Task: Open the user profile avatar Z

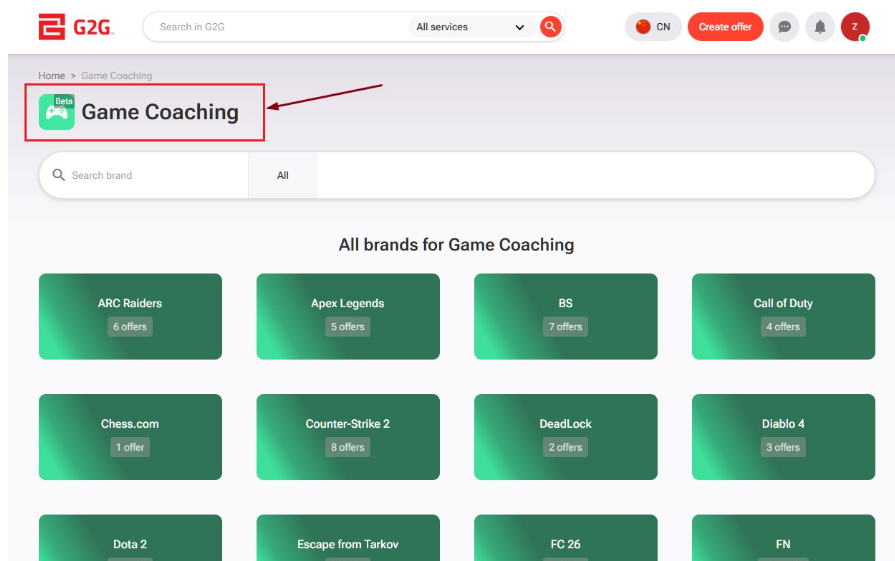Action: tap(854, 27)
